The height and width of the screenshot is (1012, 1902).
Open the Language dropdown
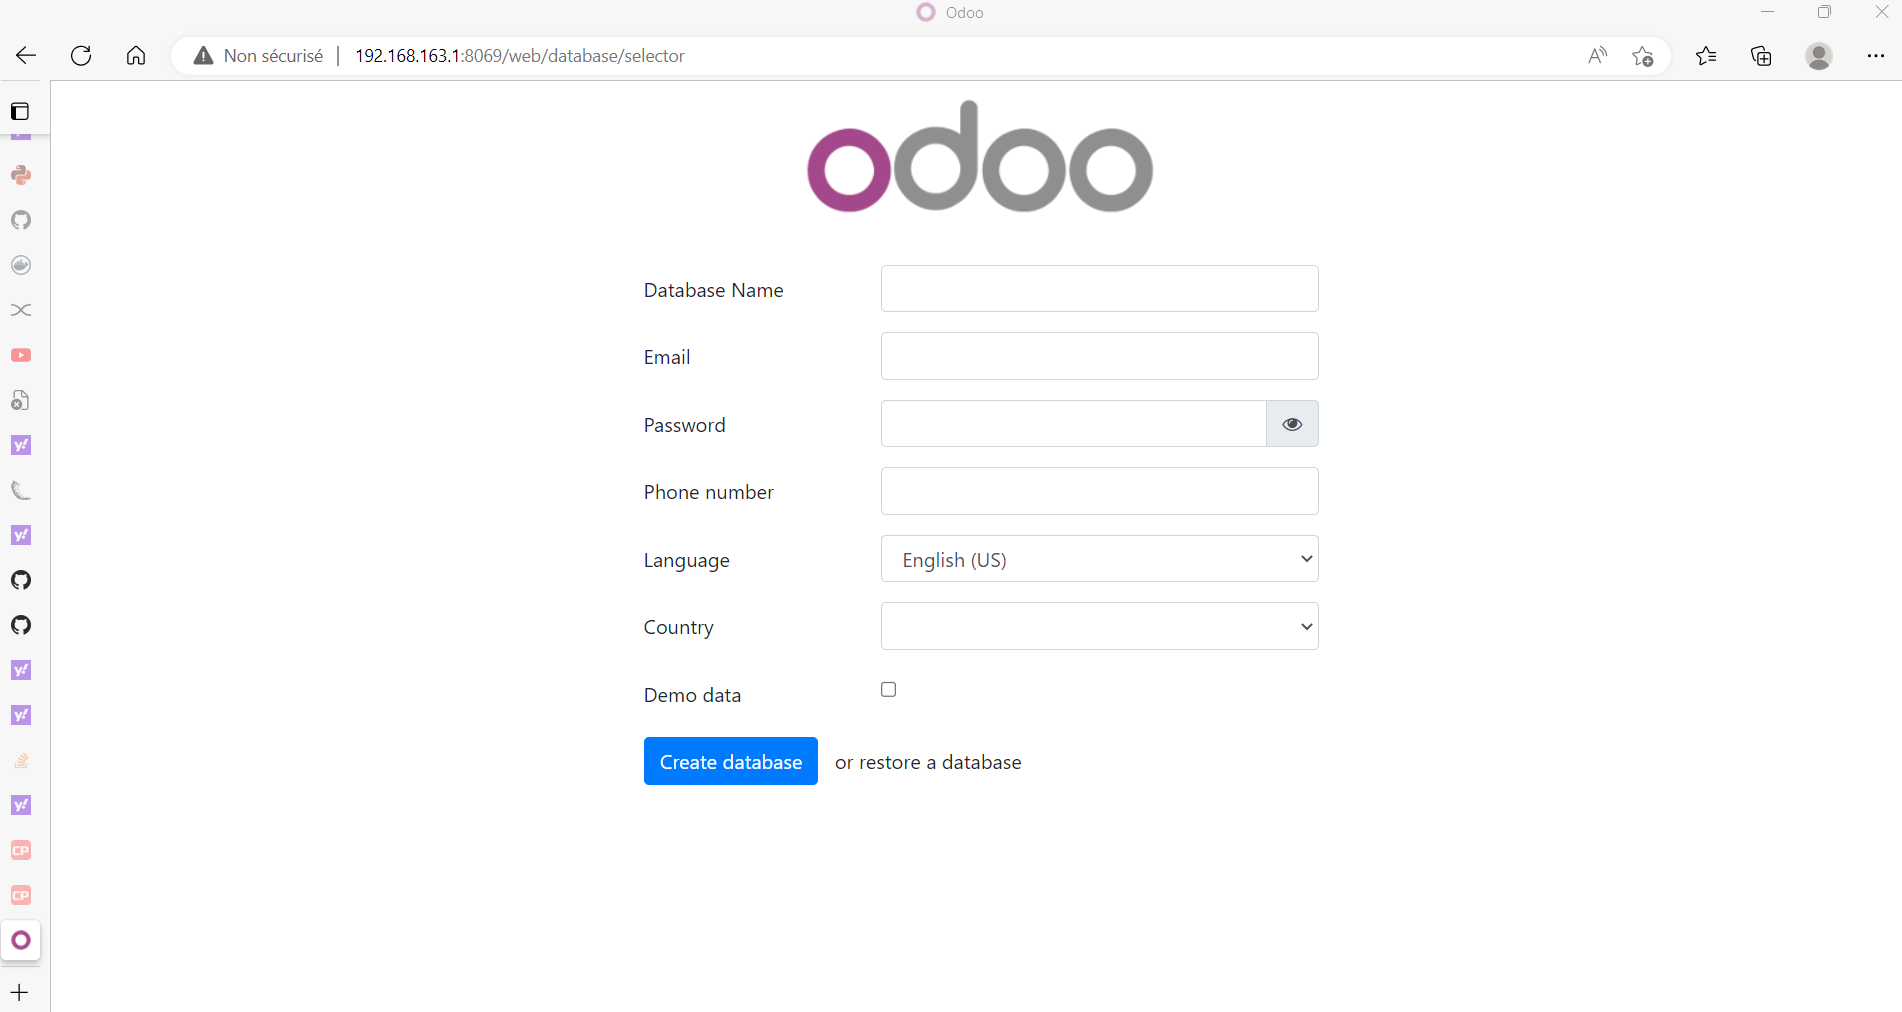(x=1098, y=558)
